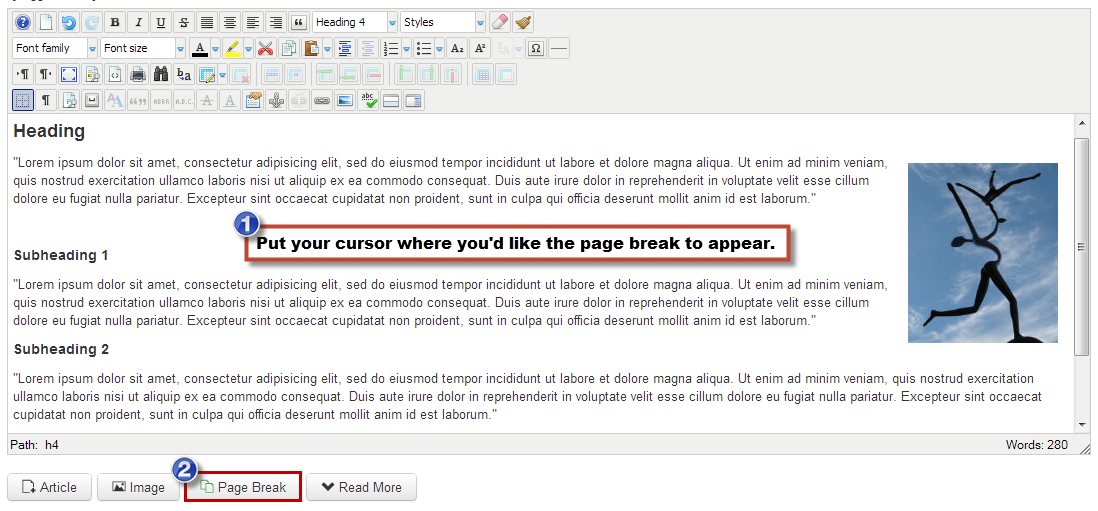Click the scissors cut icon
This screenshot has width=1098, height=511.
coord(265,49)
